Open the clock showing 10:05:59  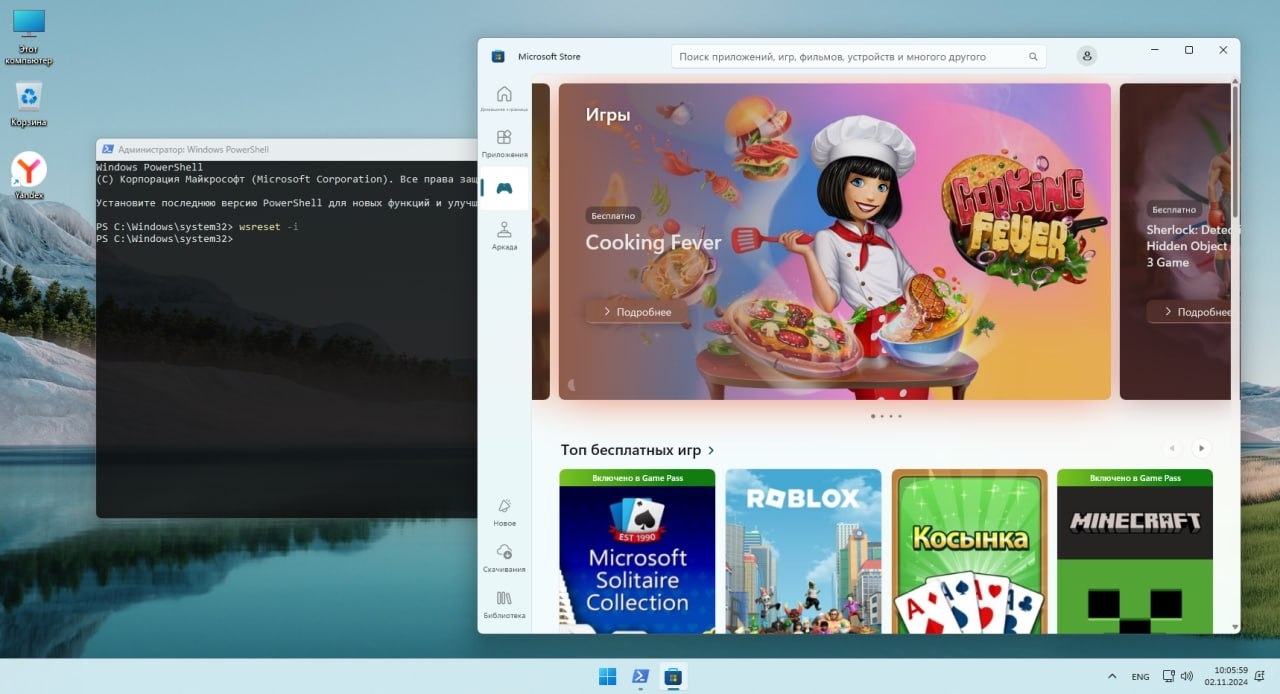1224,676
